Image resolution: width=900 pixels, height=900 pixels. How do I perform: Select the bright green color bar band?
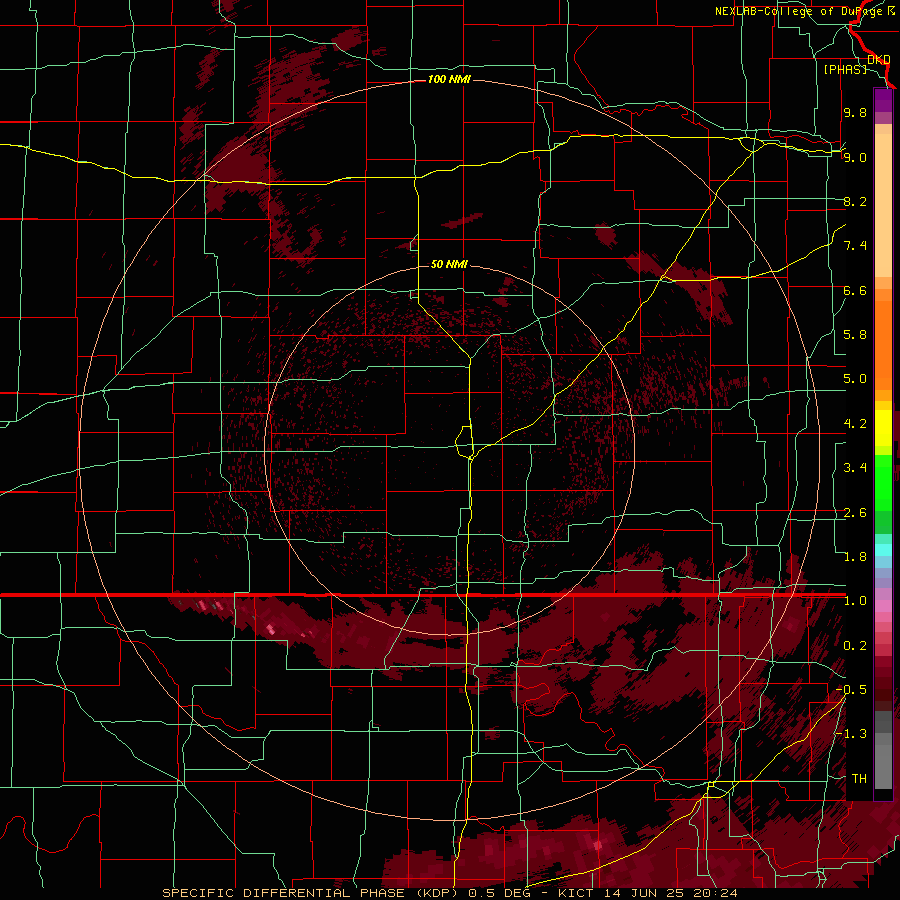point(883,483)
